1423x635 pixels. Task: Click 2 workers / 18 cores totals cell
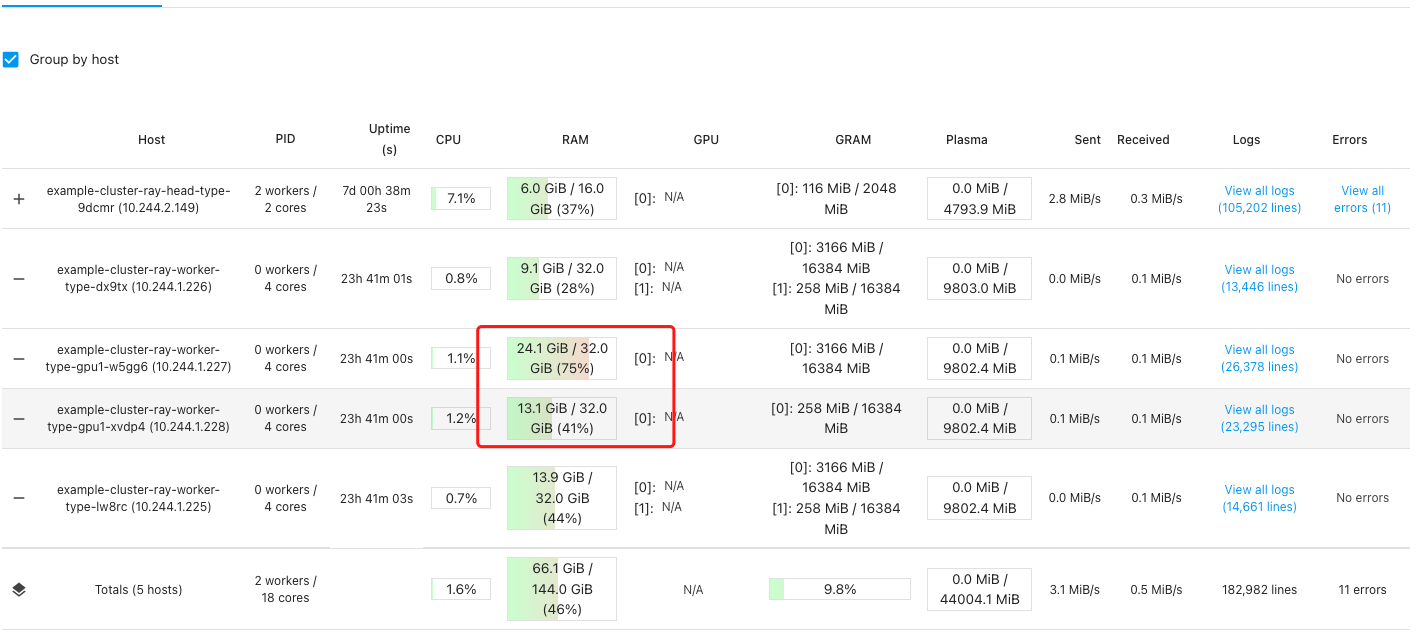[286, 589]
